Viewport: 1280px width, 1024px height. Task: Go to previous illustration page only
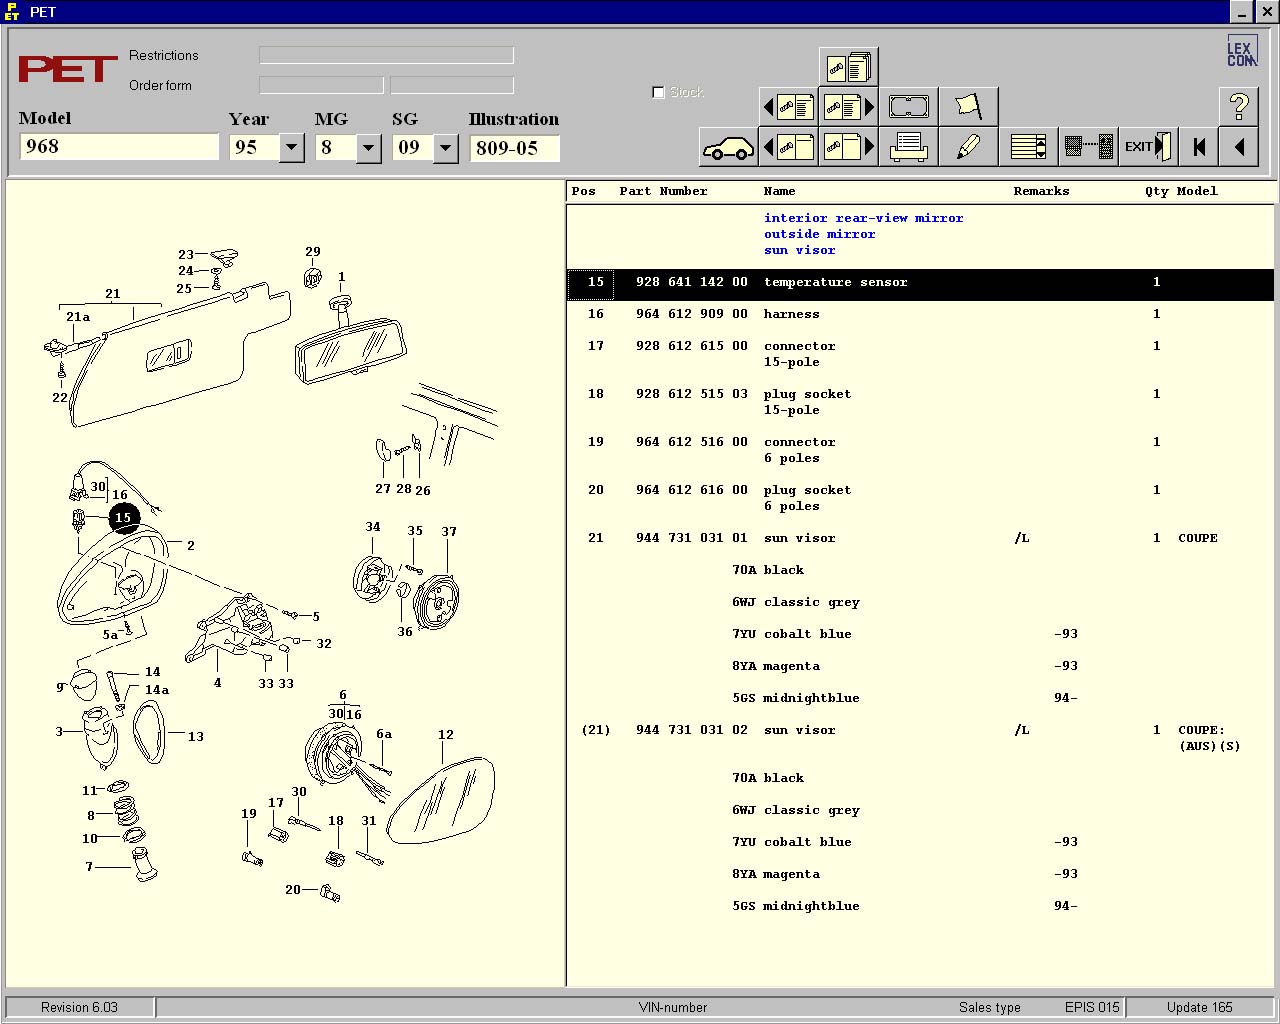point(789,148)
